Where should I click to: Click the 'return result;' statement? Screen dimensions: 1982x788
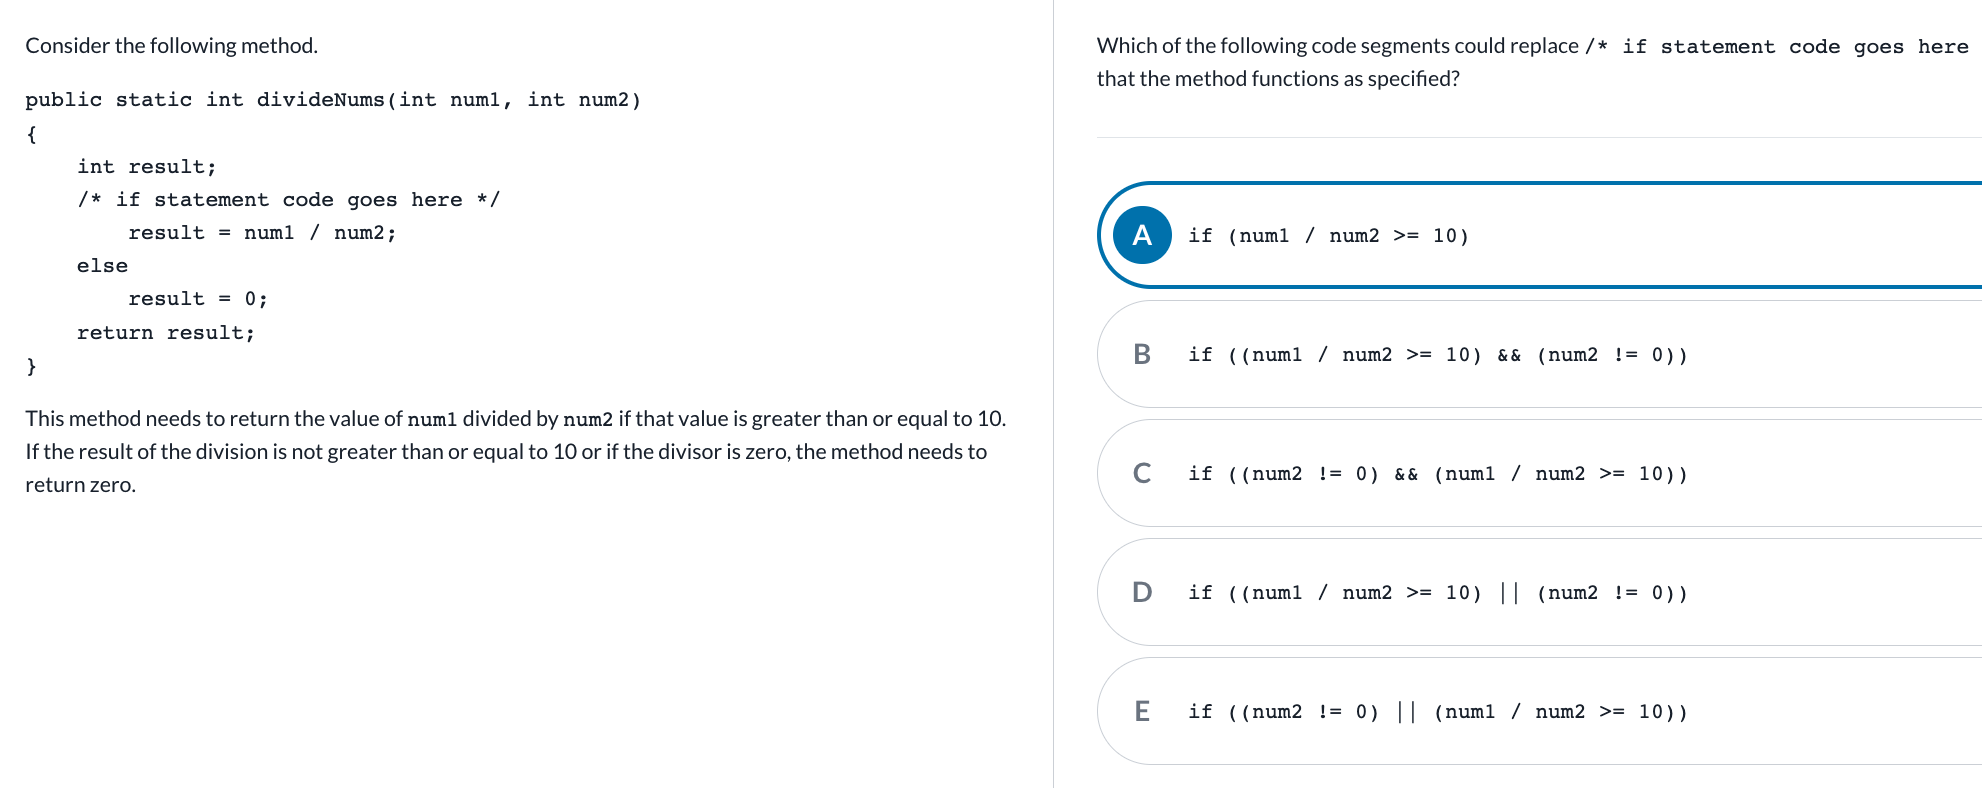166,333
